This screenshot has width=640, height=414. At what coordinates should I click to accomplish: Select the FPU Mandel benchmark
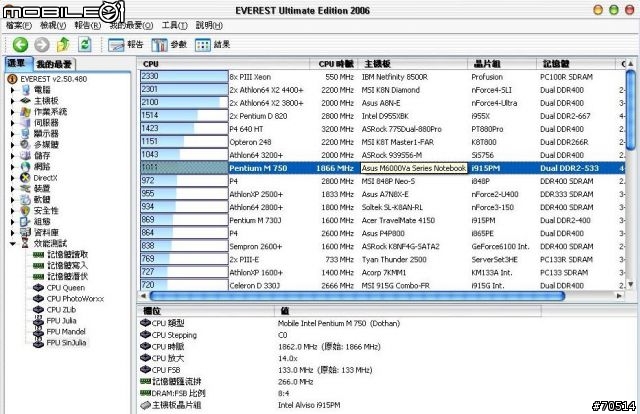pos(60,332)
